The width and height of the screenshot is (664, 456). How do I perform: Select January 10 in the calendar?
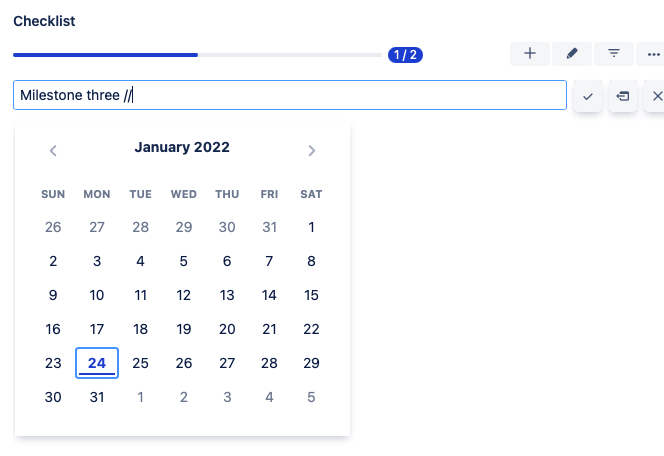(x=97, y=295)
